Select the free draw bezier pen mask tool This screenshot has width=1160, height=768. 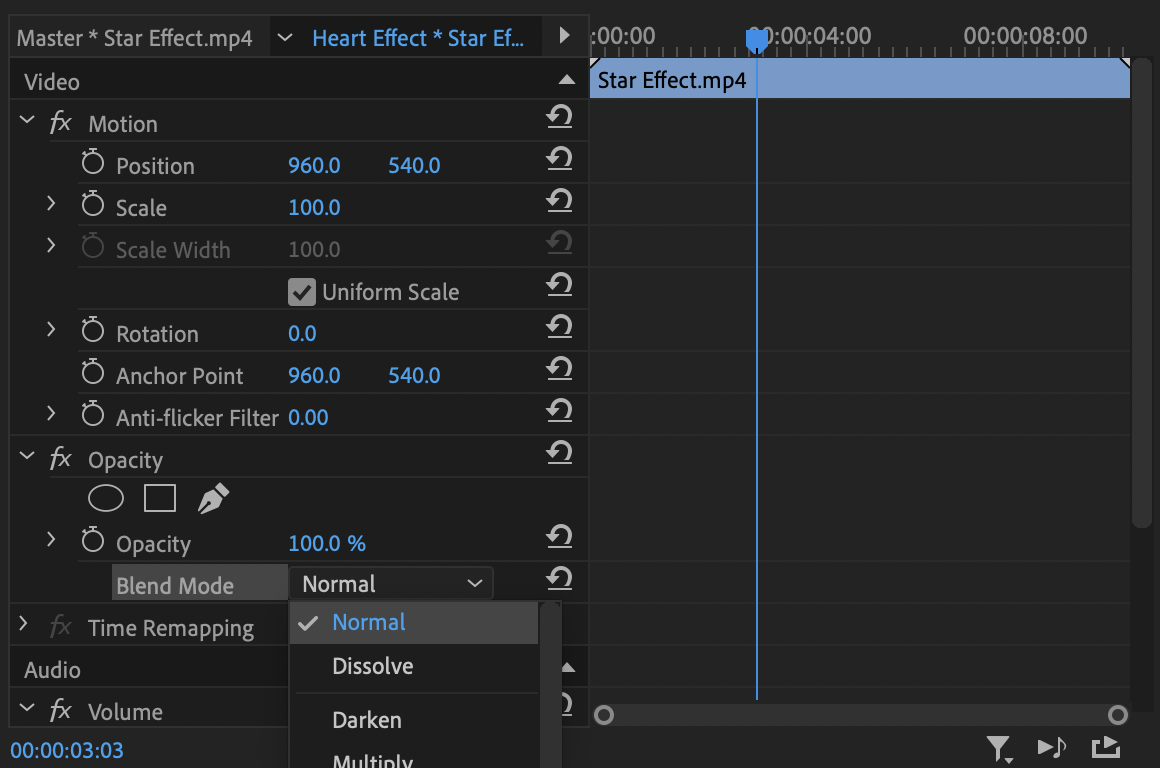[x=213, y=498]
